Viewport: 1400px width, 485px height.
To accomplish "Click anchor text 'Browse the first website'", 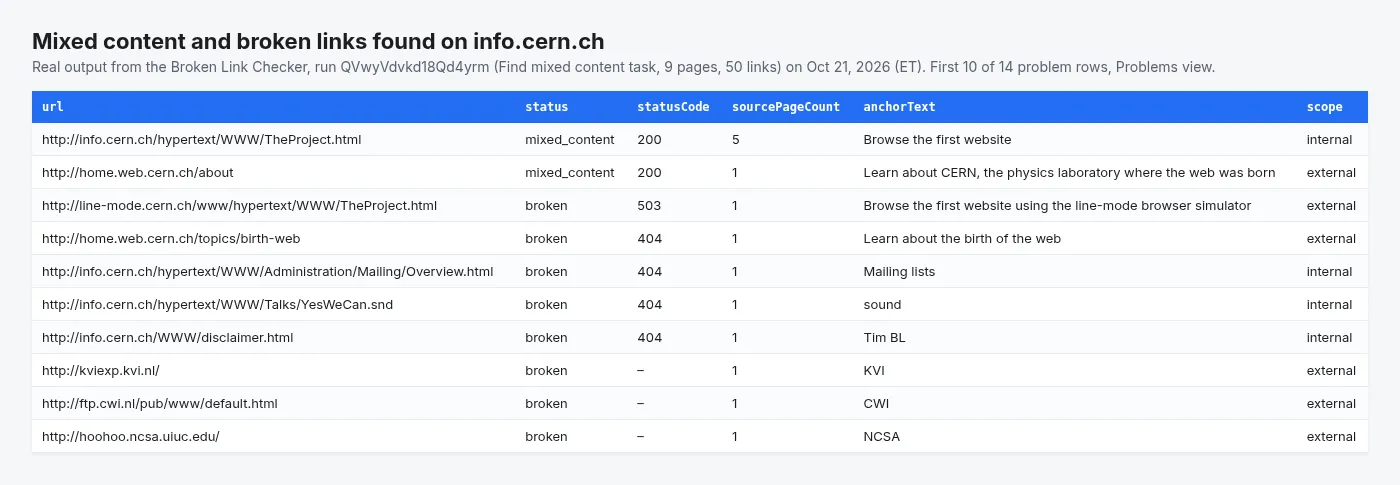I will point(937,140).
